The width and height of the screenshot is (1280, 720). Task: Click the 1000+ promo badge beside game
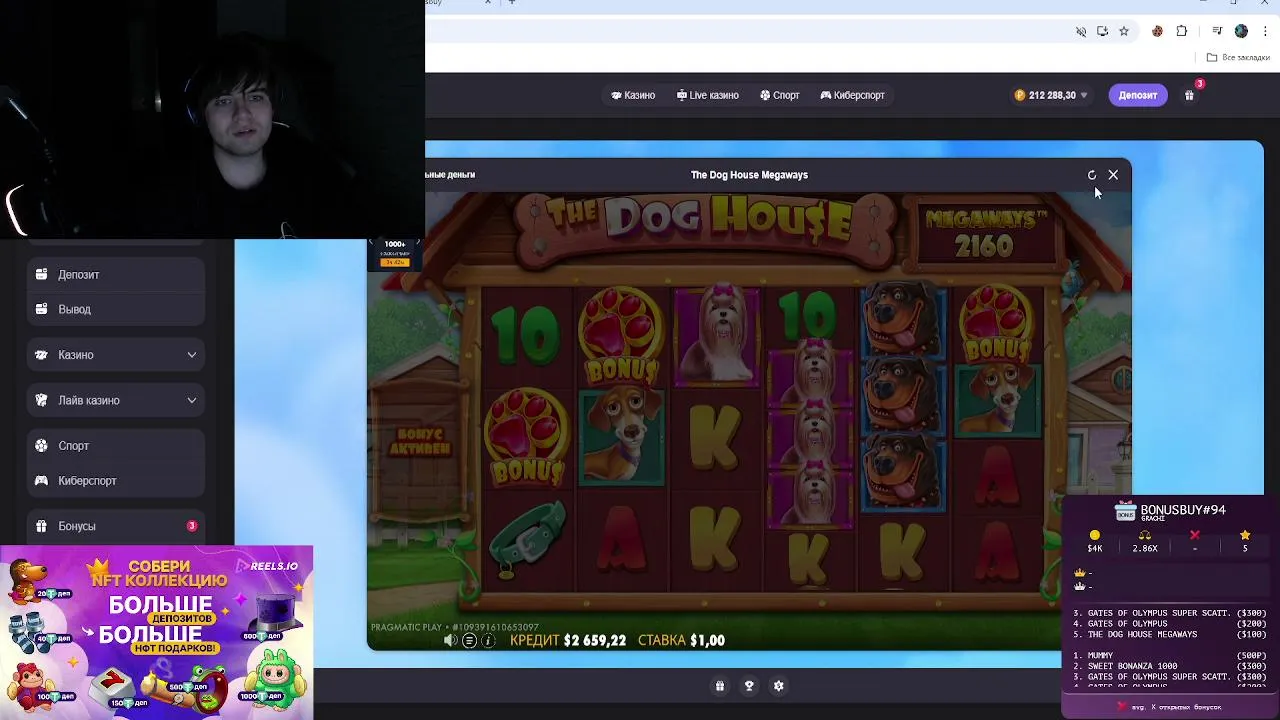tap(395, 252)
